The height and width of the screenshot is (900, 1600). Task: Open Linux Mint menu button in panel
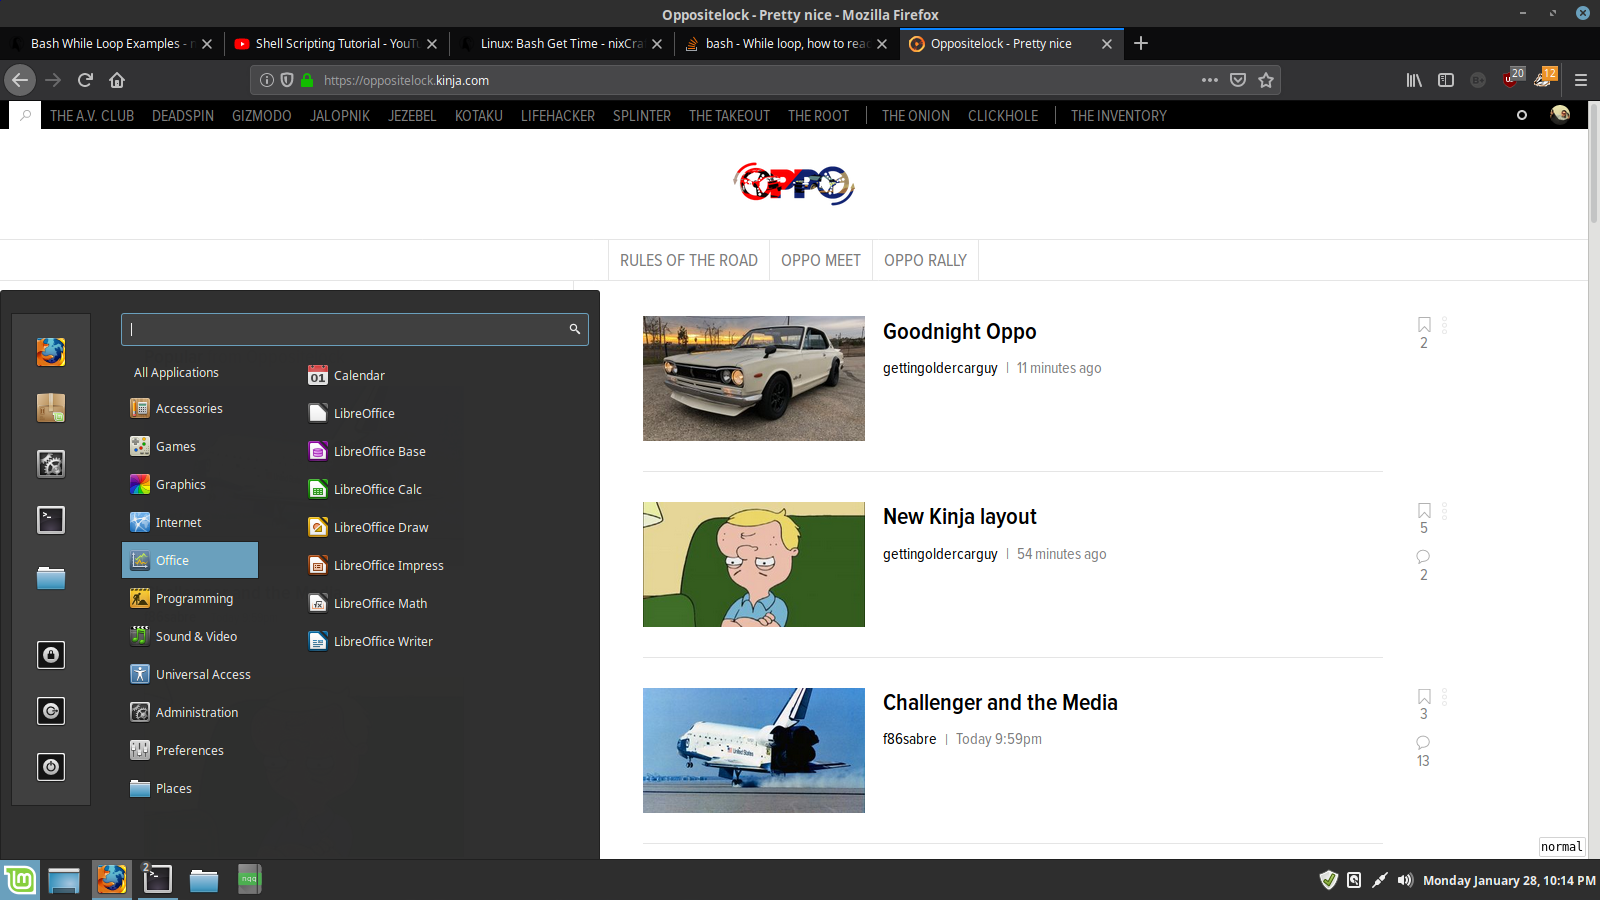pyautogui.click(x=20, y=880)
